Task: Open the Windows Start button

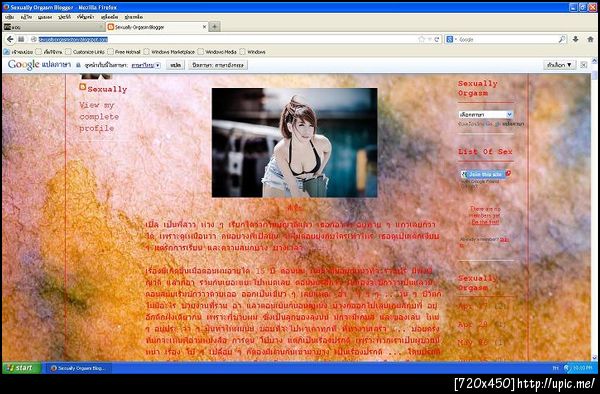Action: [22, 368]
